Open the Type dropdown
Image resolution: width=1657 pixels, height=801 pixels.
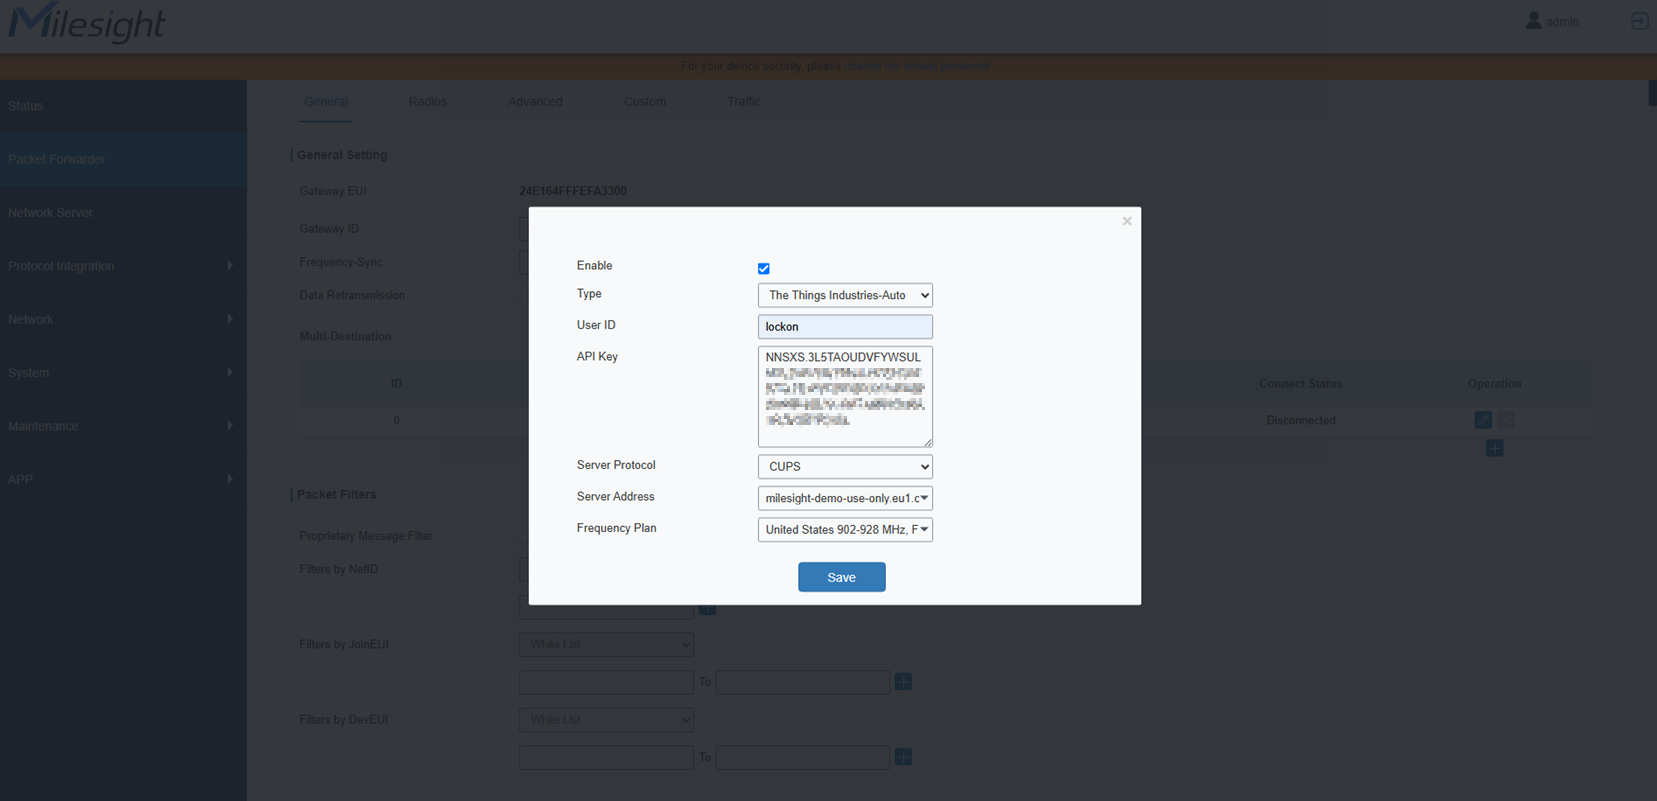tap(845, 295)
